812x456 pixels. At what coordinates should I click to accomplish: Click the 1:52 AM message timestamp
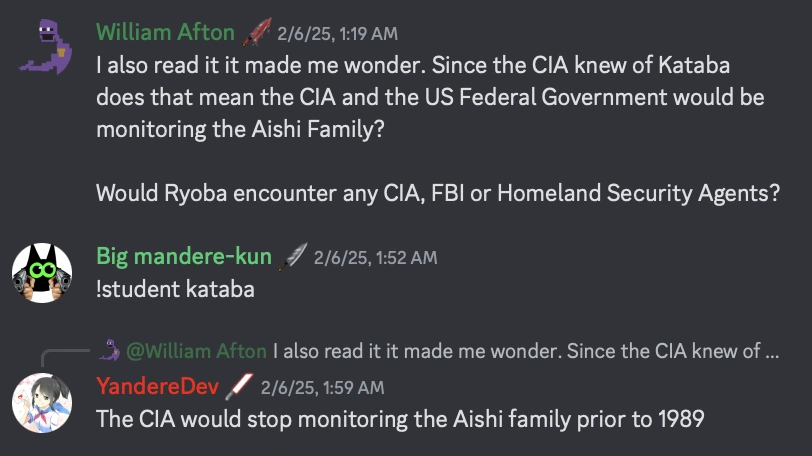pyautogui.click(x=375, y=258)
